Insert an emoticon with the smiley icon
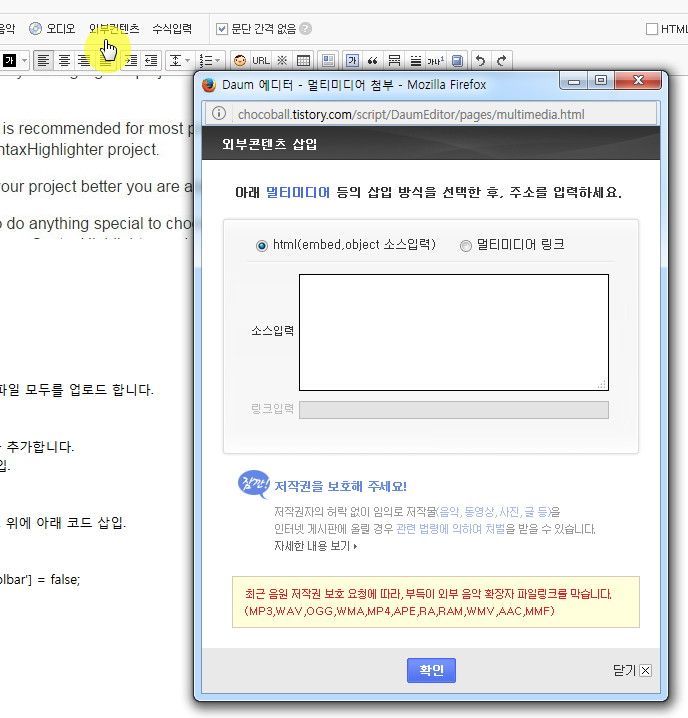This screenshot has width=688, height=718. [x=240, y=60]
